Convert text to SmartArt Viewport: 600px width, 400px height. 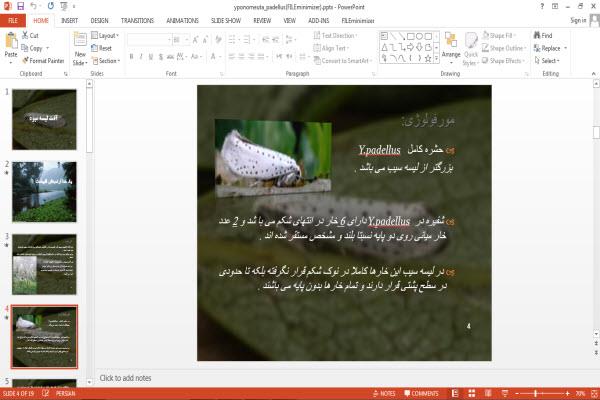(343, 60)
